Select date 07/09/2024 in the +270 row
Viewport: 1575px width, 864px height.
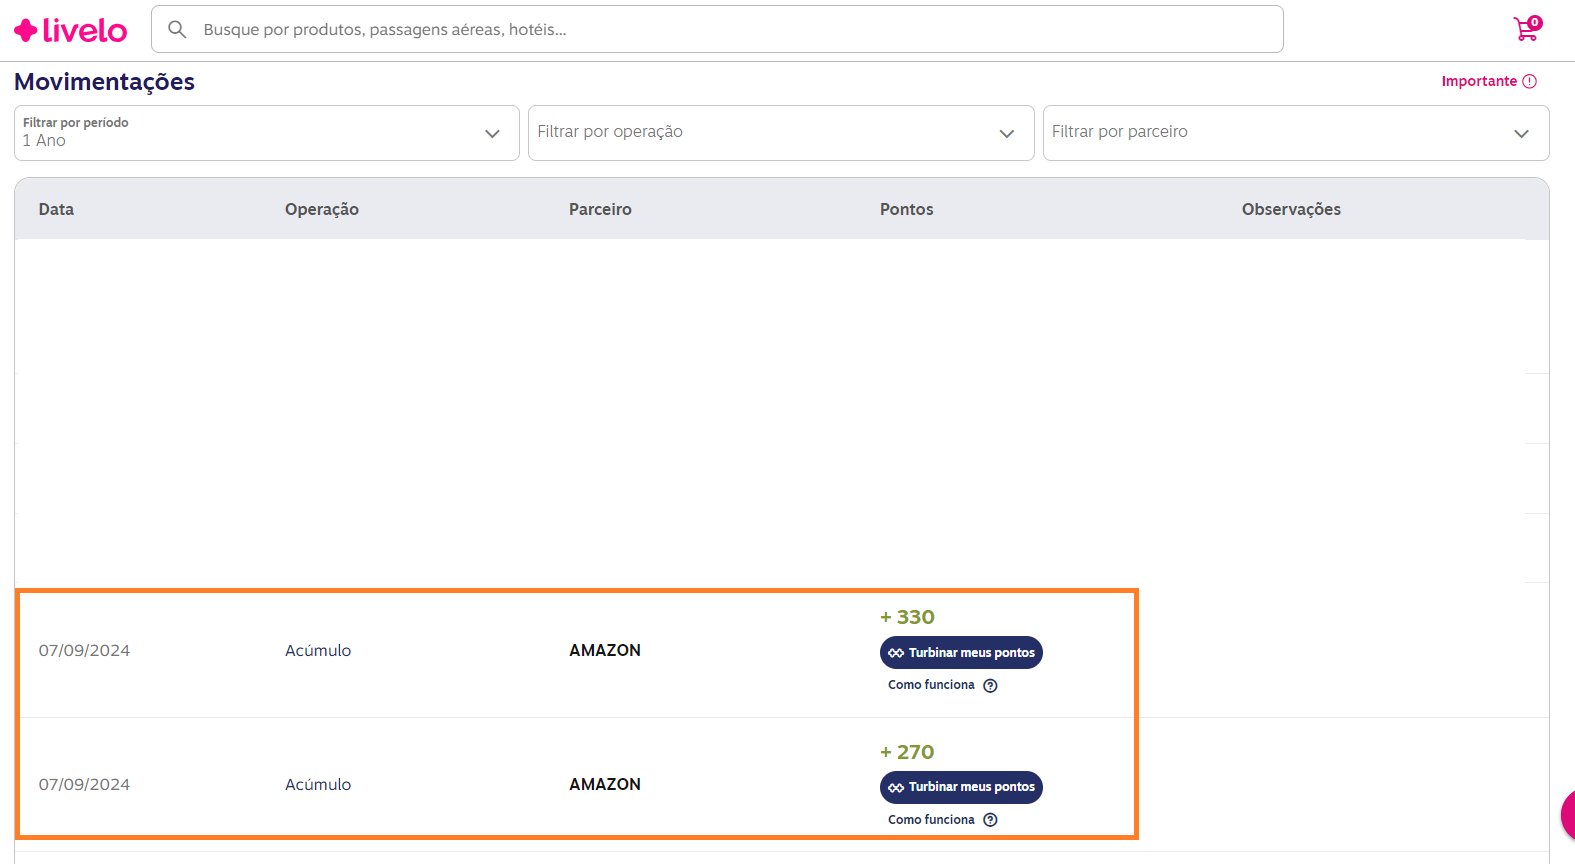coord(84,785)
